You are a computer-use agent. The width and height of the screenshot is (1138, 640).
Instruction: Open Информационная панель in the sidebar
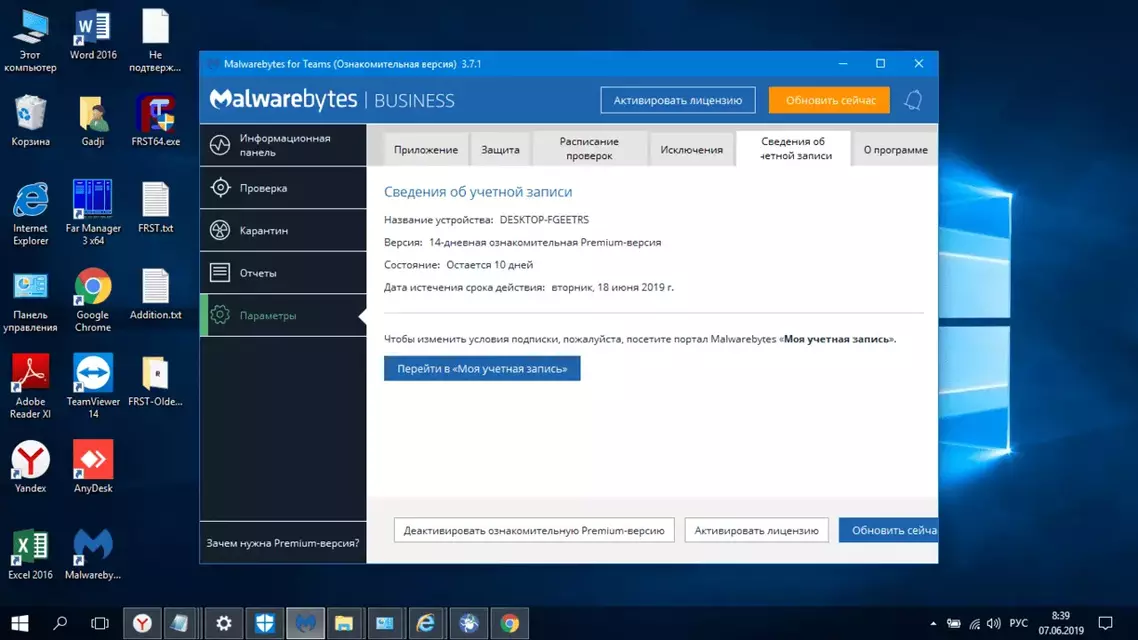coord(283,145)
